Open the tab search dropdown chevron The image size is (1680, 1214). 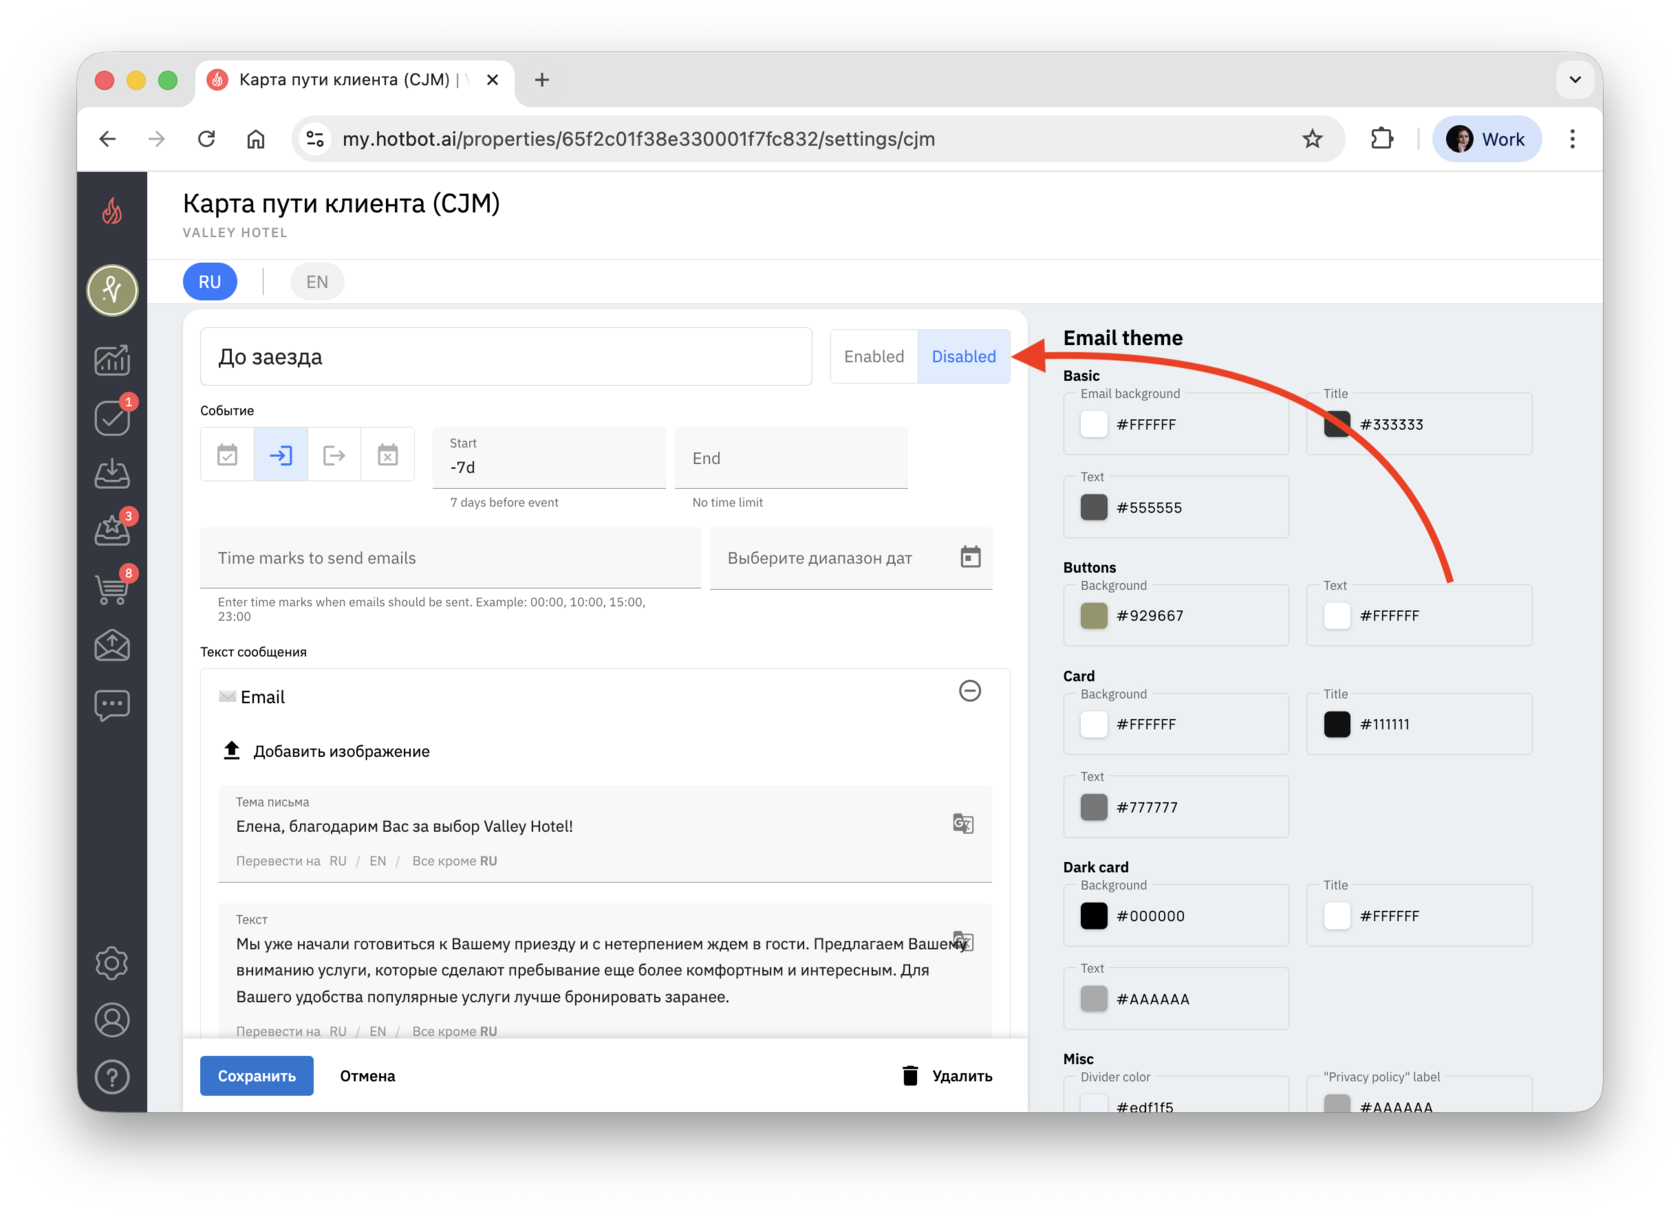[x=1575, y=80]
